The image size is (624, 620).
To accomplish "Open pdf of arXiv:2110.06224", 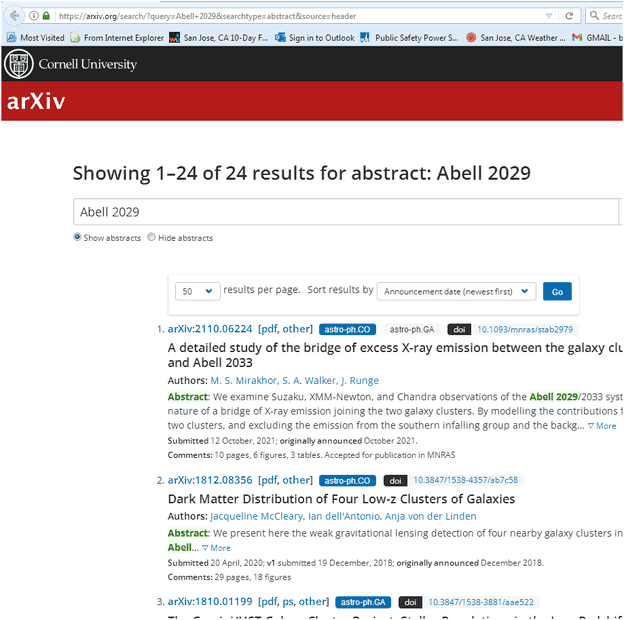I will coord(269,329).
